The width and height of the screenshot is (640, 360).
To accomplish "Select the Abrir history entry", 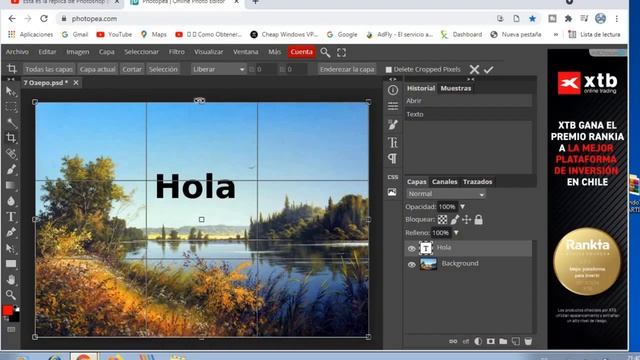I will click(469, 101).
